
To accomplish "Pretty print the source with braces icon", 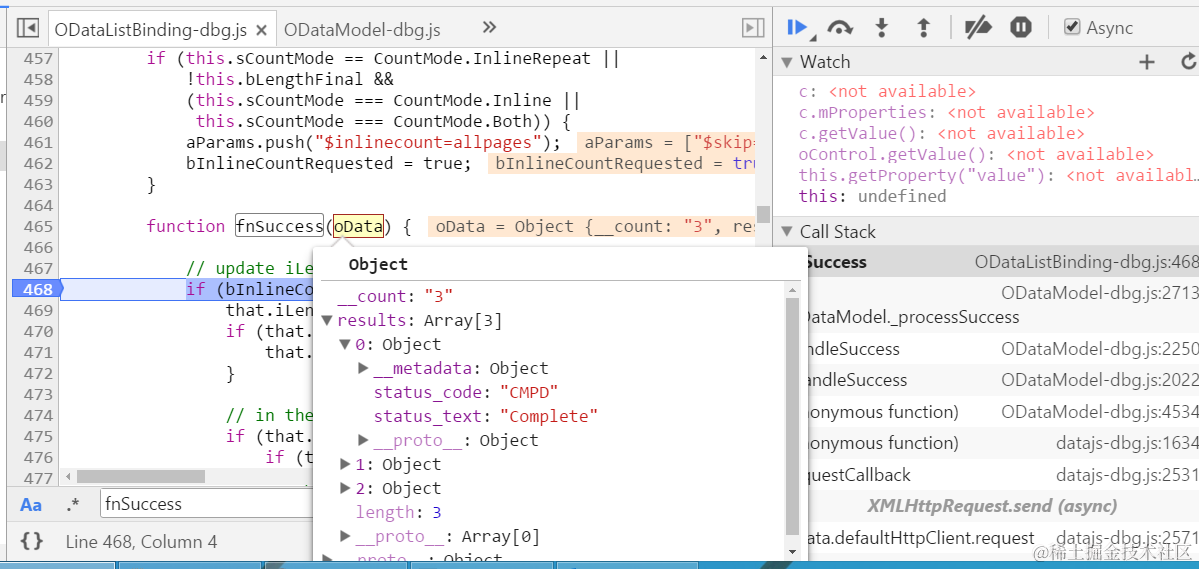I will (x=31, y=542).
